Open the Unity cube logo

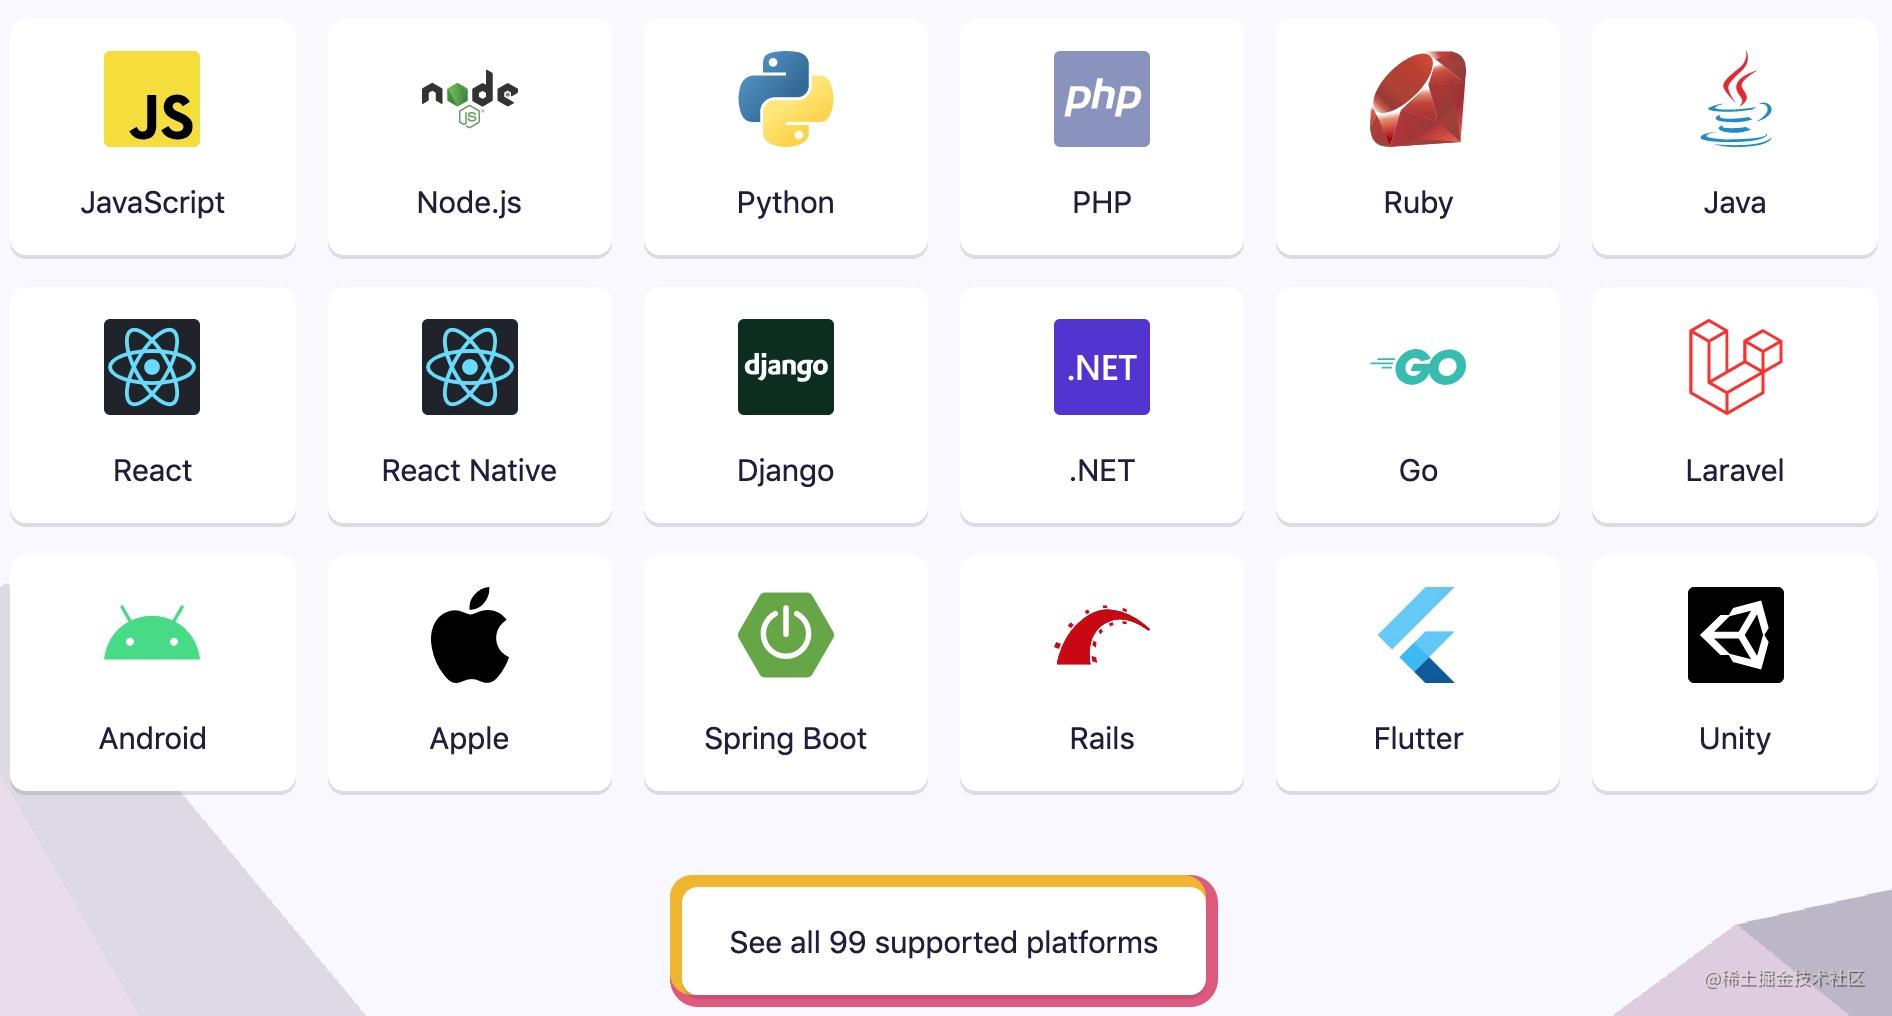tap(1735, 635)
